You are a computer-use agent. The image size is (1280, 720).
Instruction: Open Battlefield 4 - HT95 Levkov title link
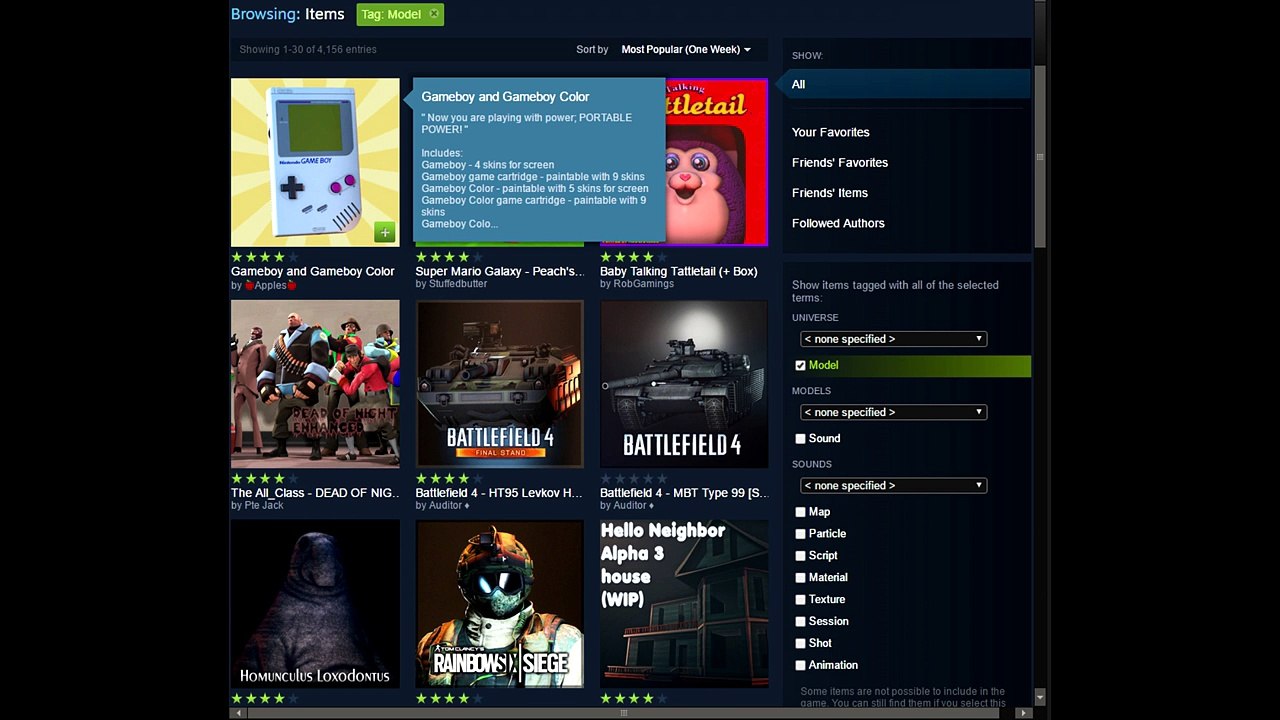point(499,493)
